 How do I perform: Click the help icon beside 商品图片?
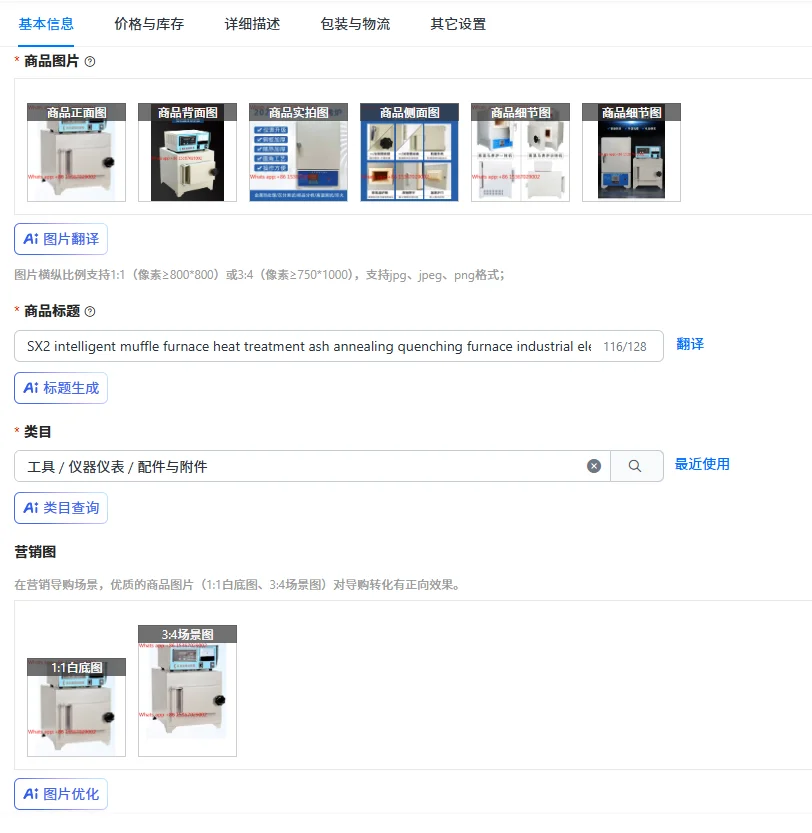tap(90, 62)
